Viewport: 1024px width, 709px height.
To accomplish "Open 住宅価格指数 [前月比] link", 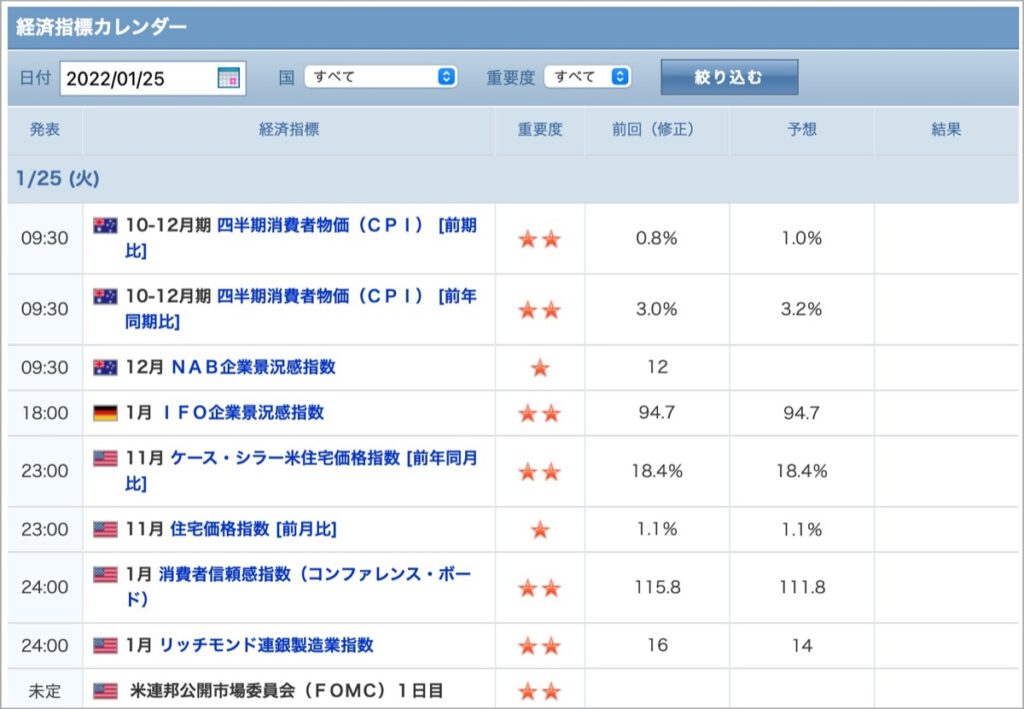I will tap(253, 529).
